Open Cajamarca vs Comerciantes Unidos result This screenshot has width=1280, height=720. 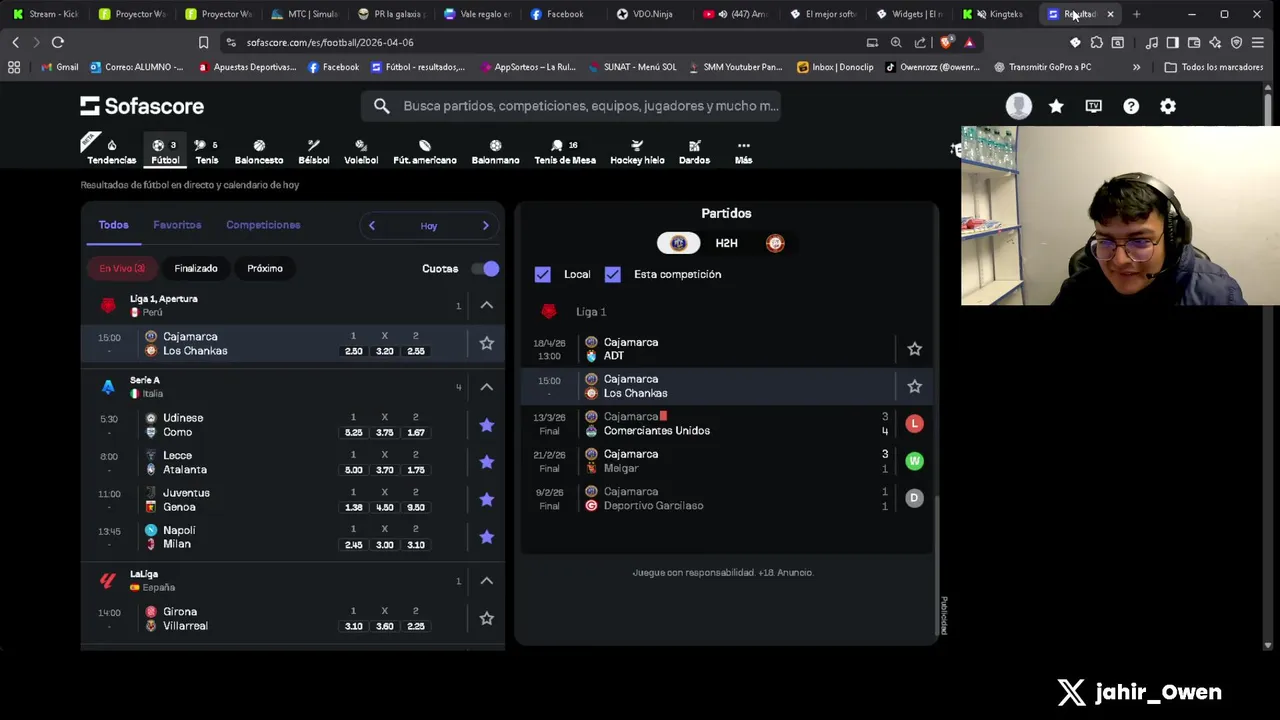coord(727,424)
